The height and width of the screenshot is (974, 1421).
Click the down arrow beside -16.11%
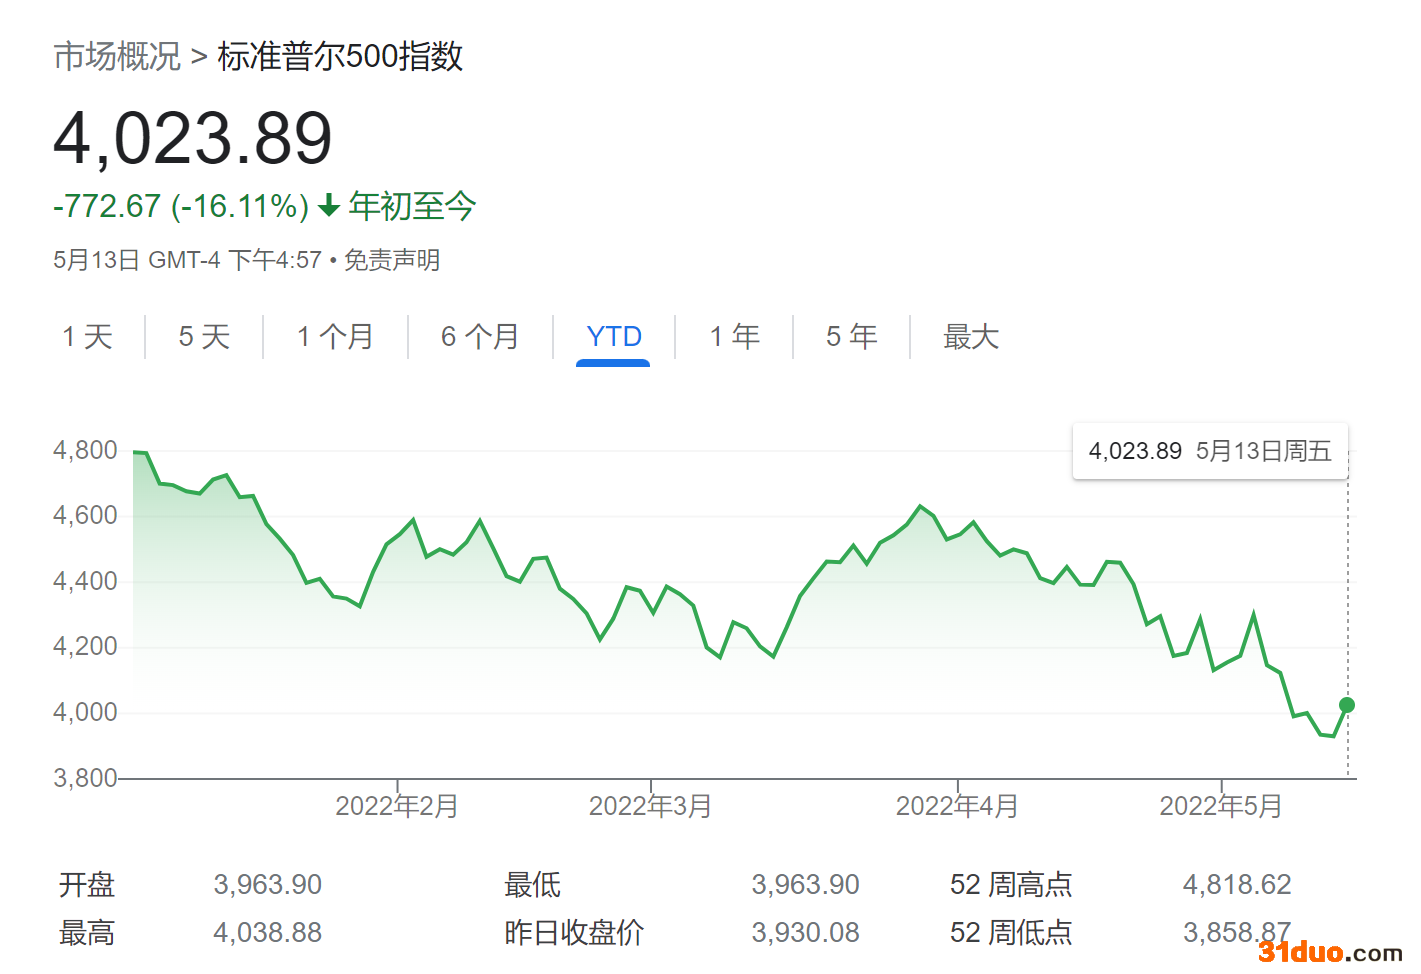(x=329, y=207)
